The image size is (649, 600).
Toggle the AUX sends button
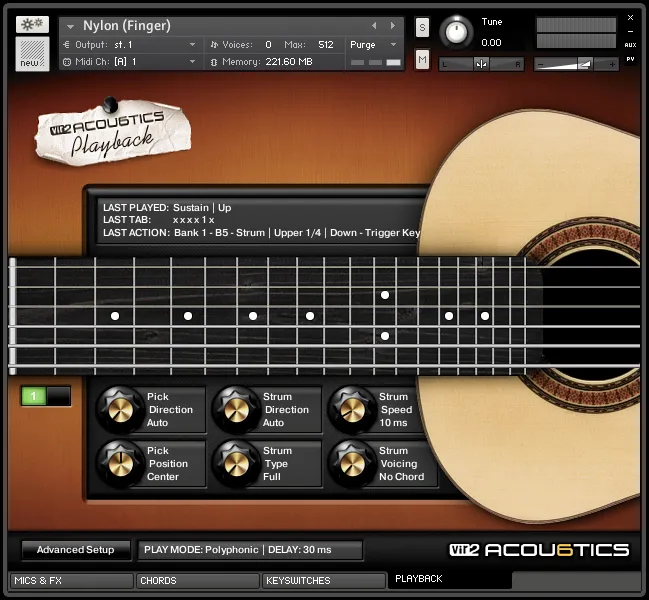coord(630,45)
